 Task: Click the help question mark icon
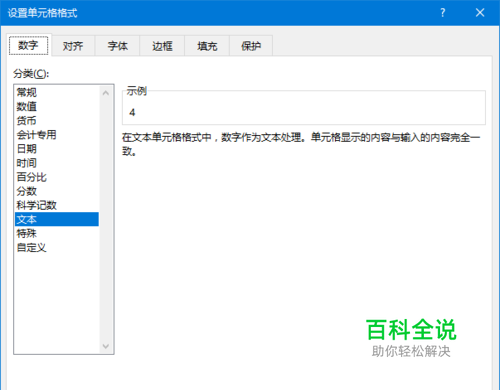pos(443,13)
